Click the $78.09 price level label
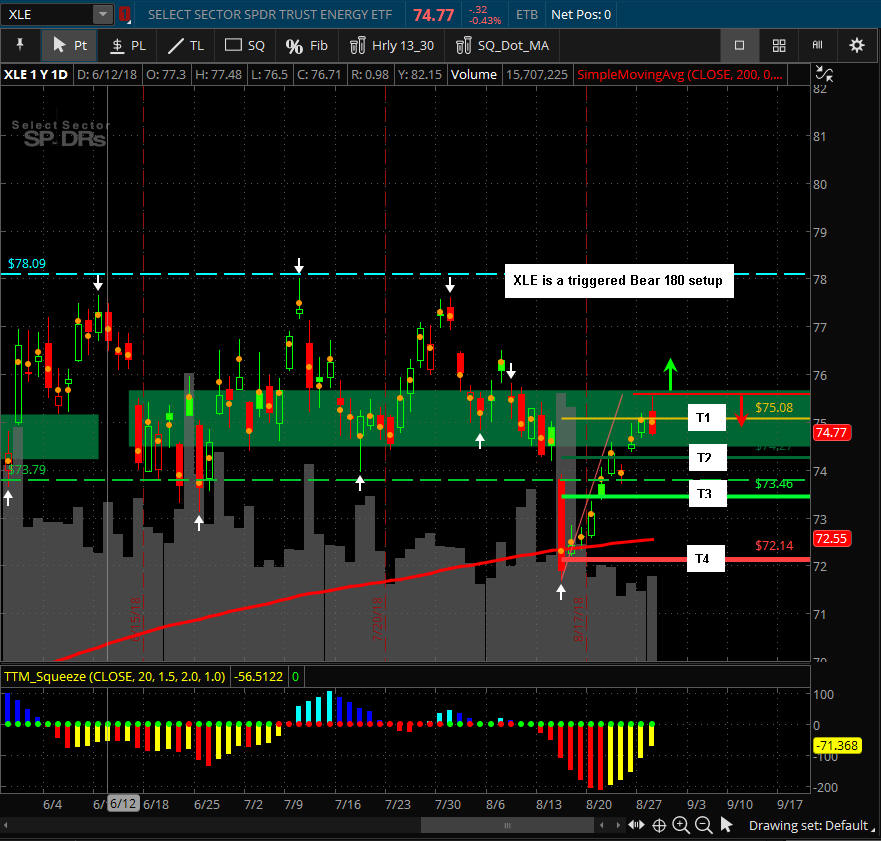Screen dimensions: 881x841 [26, 263]
